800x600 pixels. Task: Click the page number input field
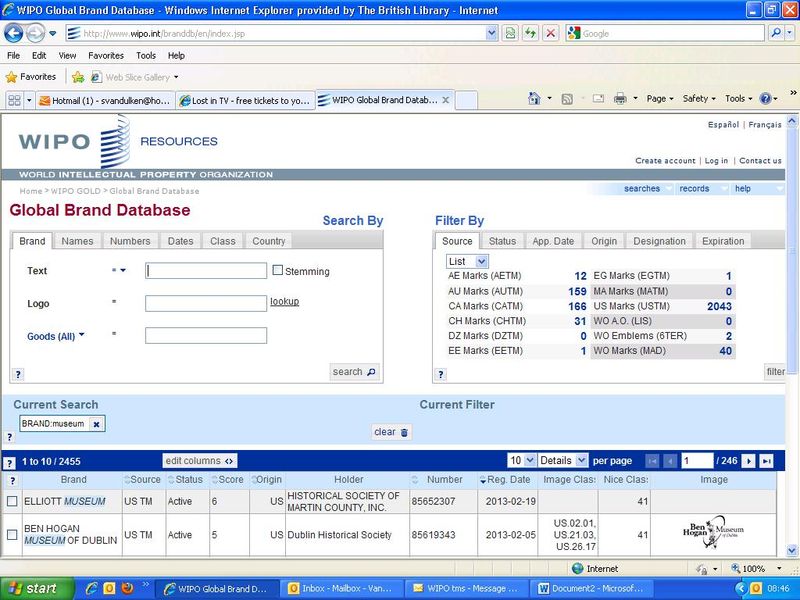pos(696,461)
